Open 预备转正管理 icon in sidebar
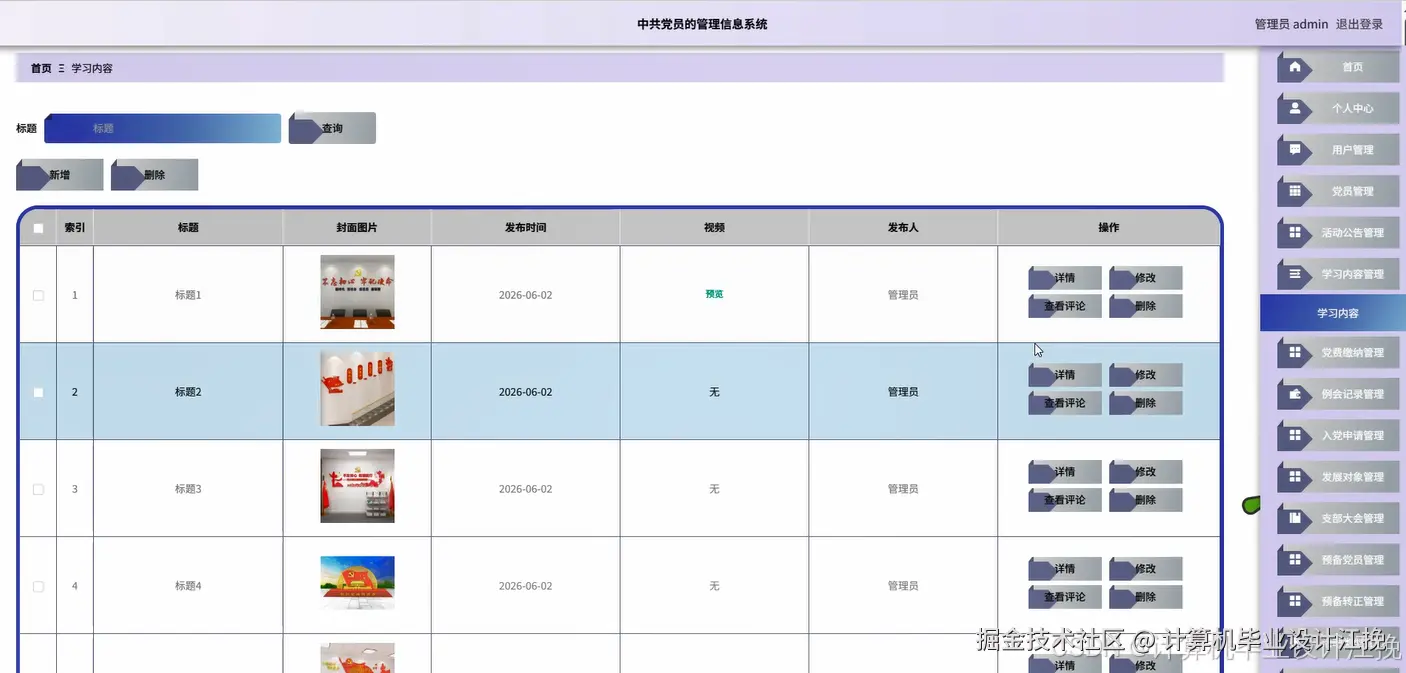Image resolution: width=1406 pixels, height=673 pixels. [1295, 602]
